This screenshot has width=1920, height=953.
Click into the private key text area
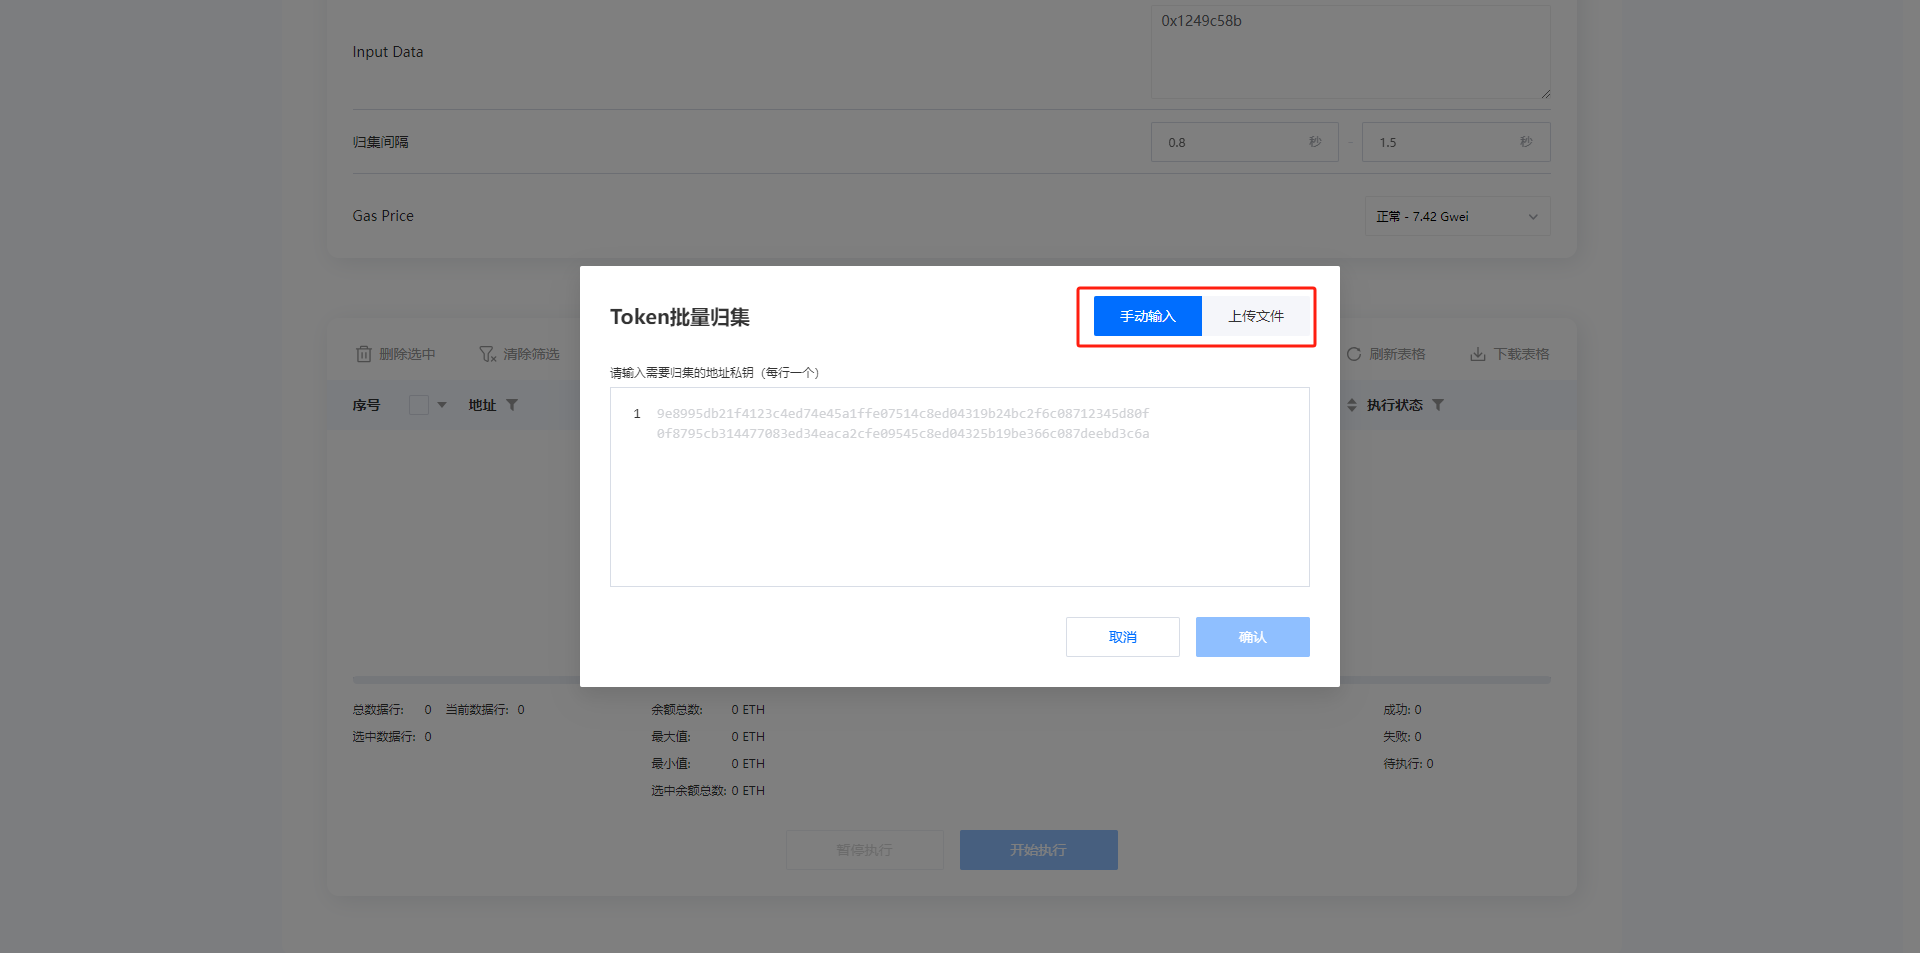point(959,500)
